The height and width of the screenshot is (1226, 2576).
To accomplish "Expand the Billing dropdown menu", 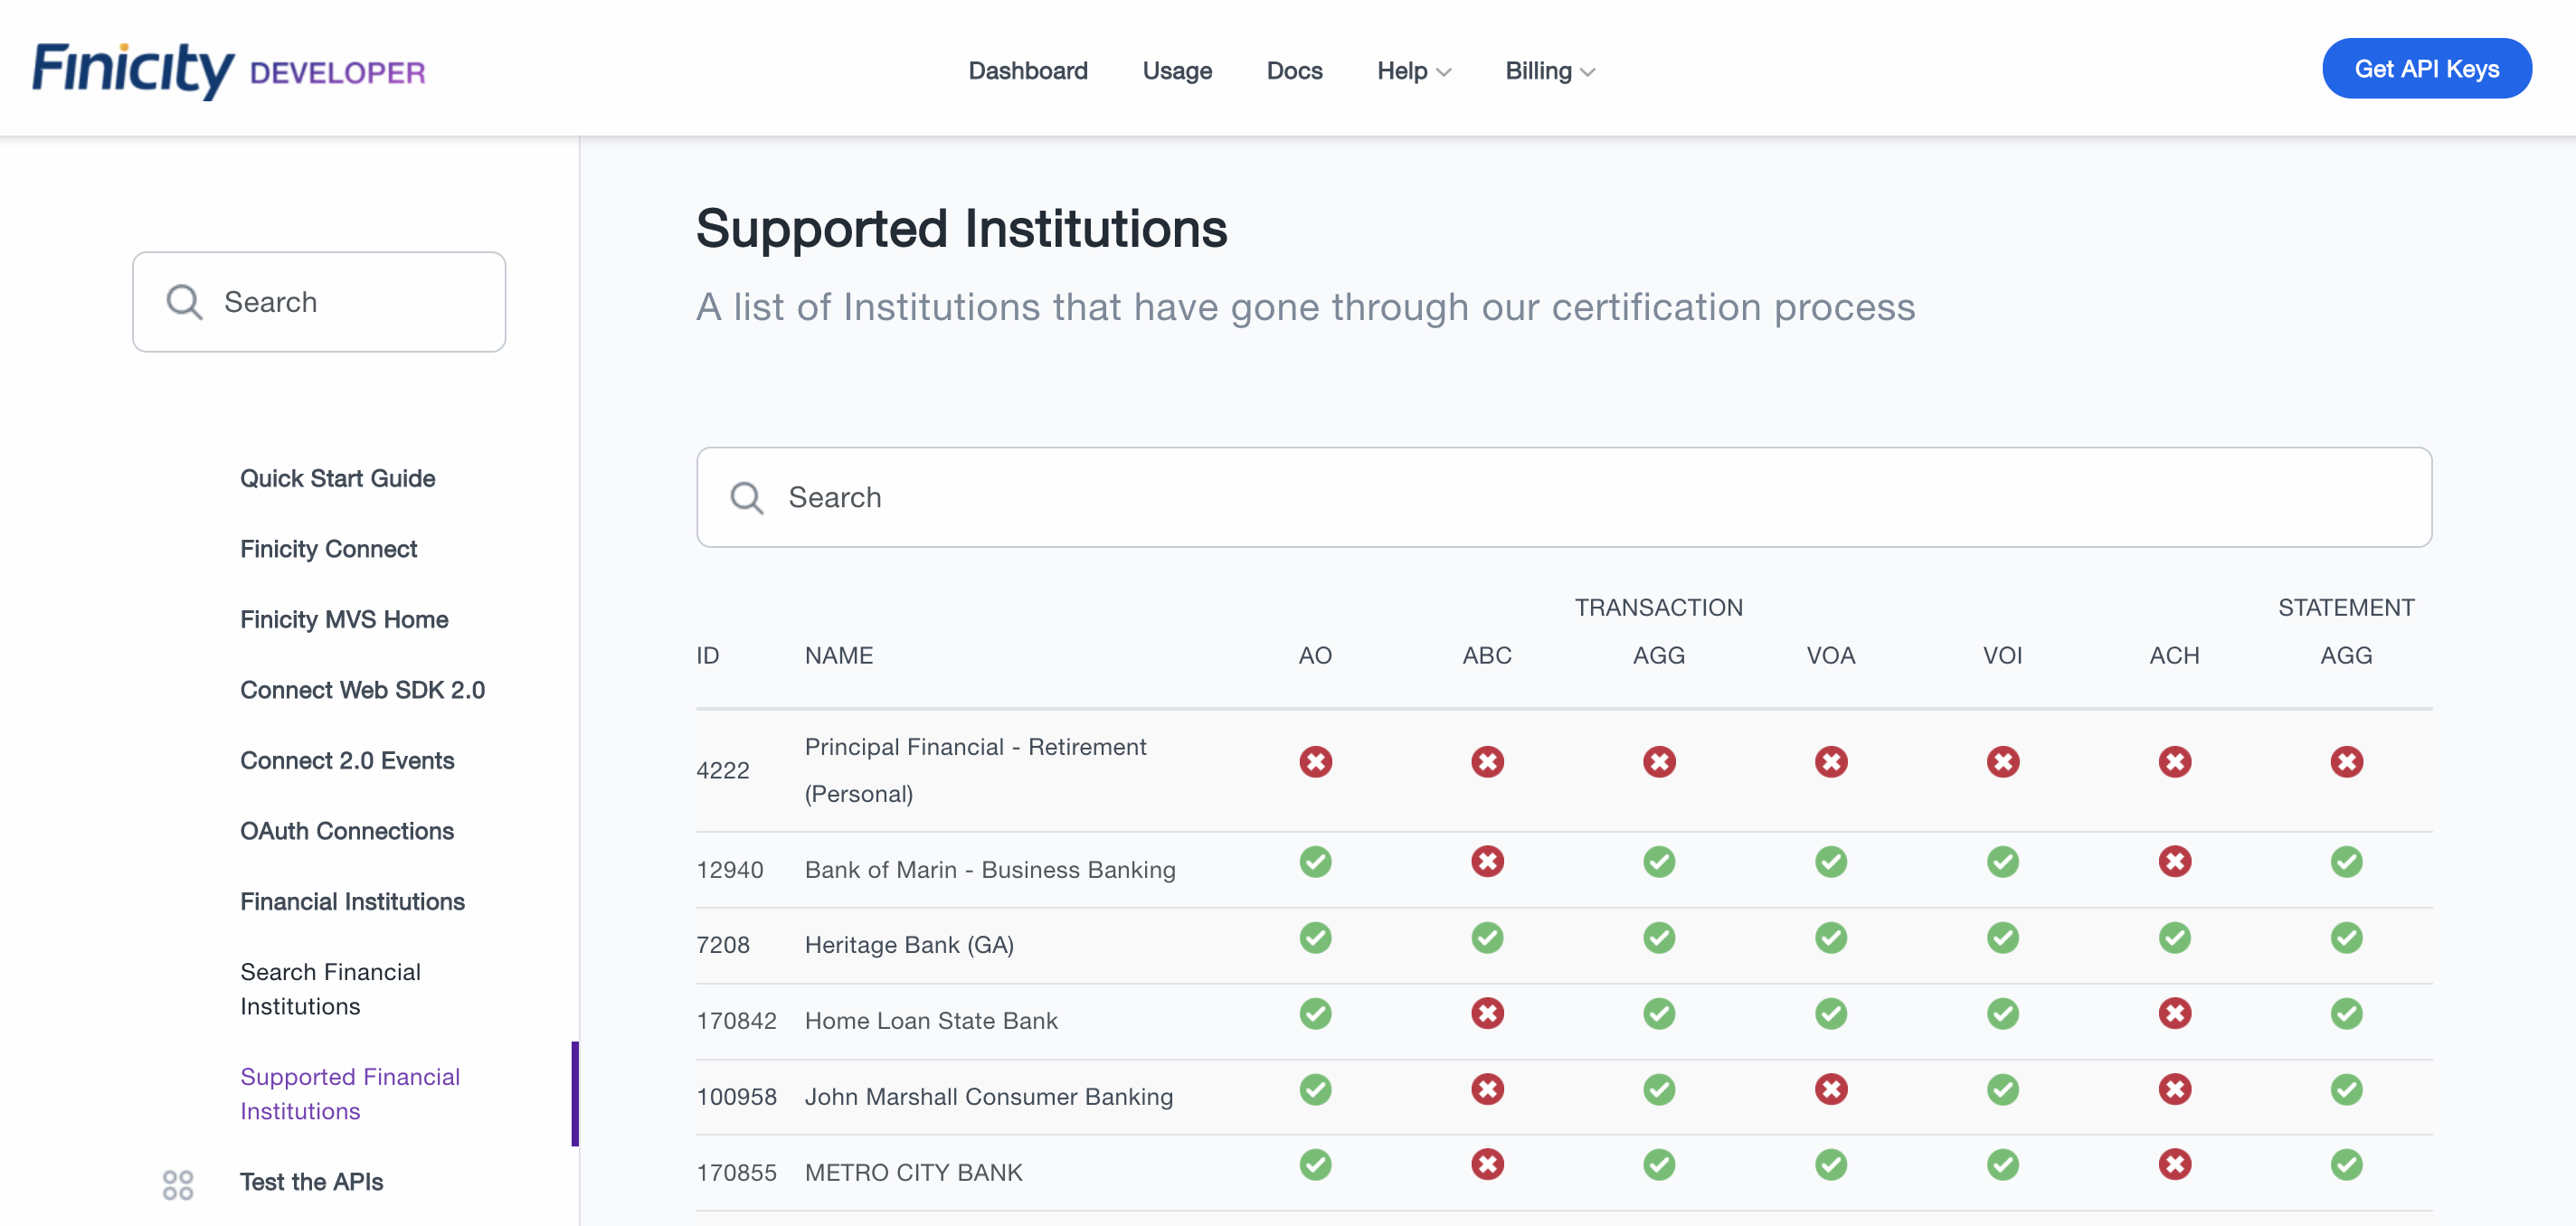I will (1549, 71).
